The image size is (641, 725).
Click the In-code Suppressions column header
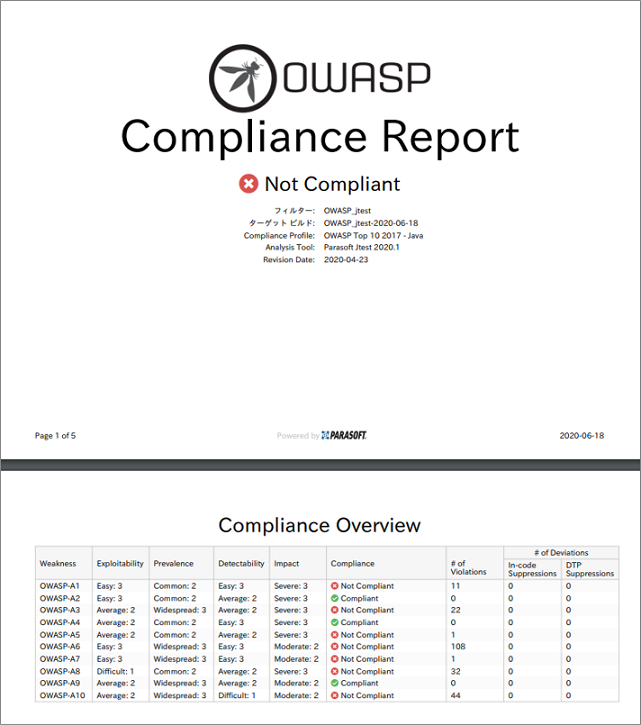pos(532,569)
